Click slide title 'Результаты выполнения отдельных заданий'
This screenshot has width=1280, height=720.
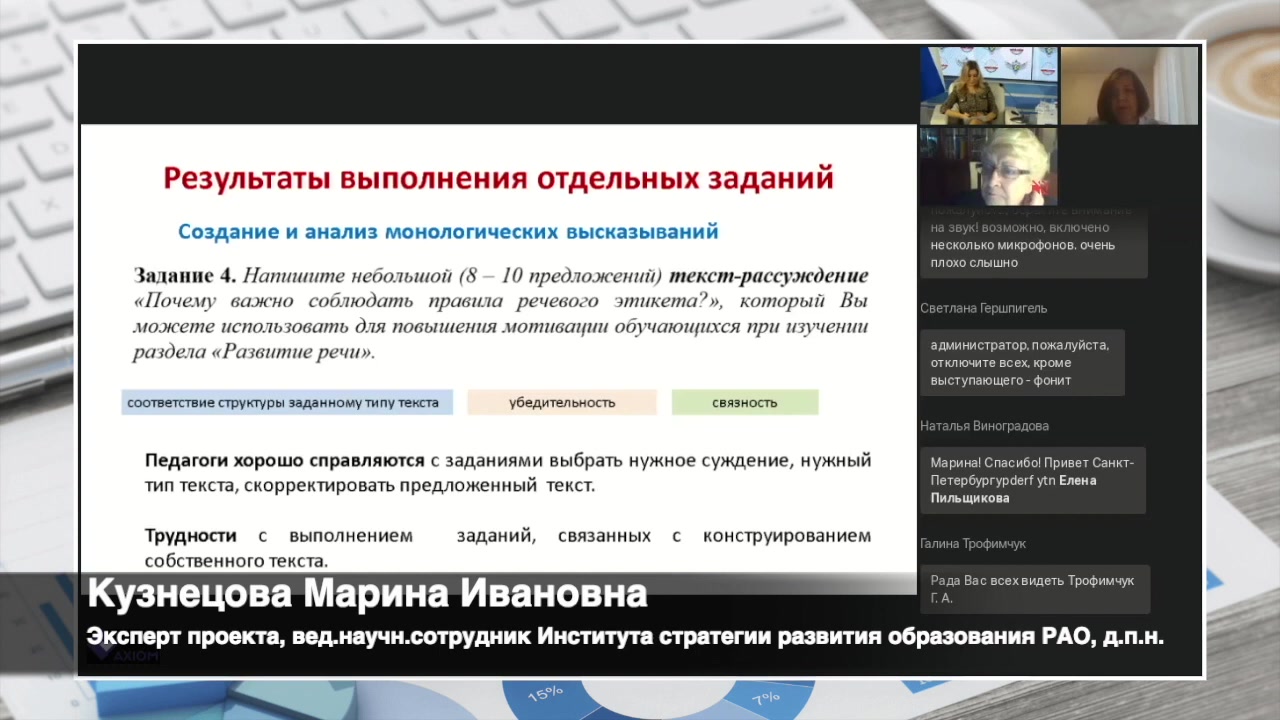(x=498, y=178)
